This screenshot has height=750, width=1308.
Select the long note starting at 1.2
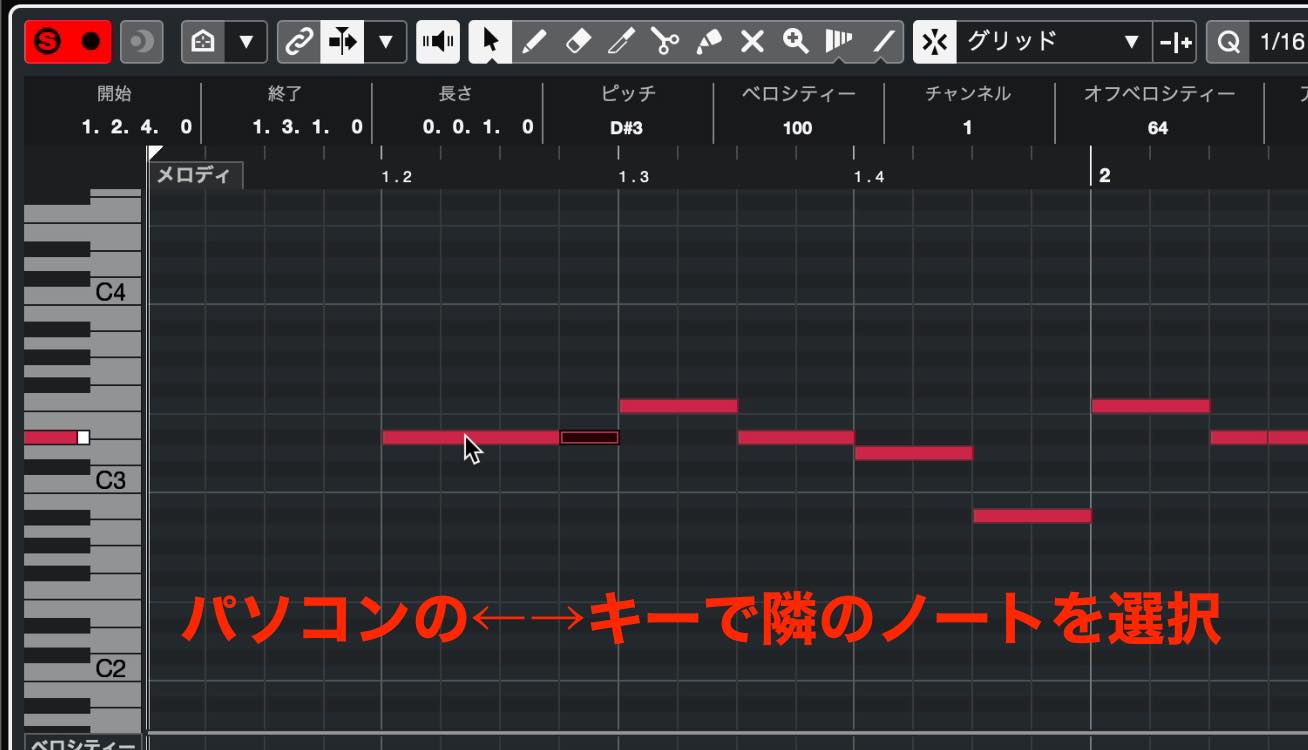tap(470, 437)
